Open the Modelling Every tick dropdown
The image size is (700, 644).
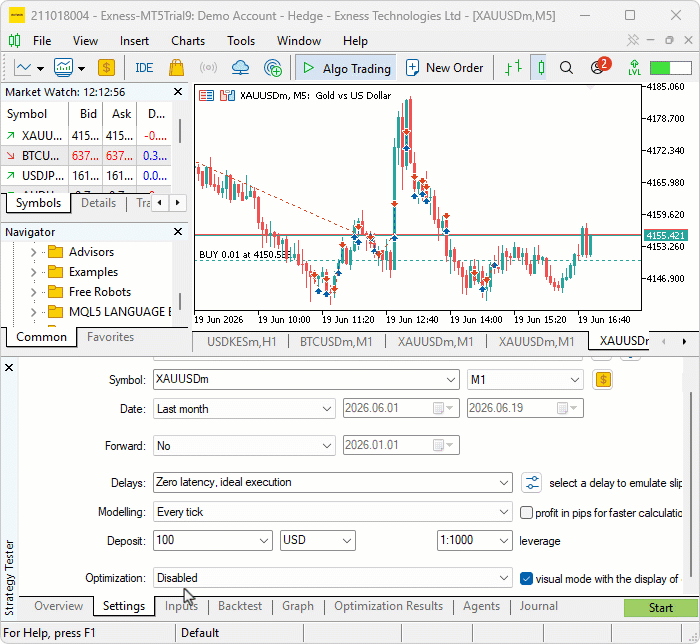[x=333, y=512]
